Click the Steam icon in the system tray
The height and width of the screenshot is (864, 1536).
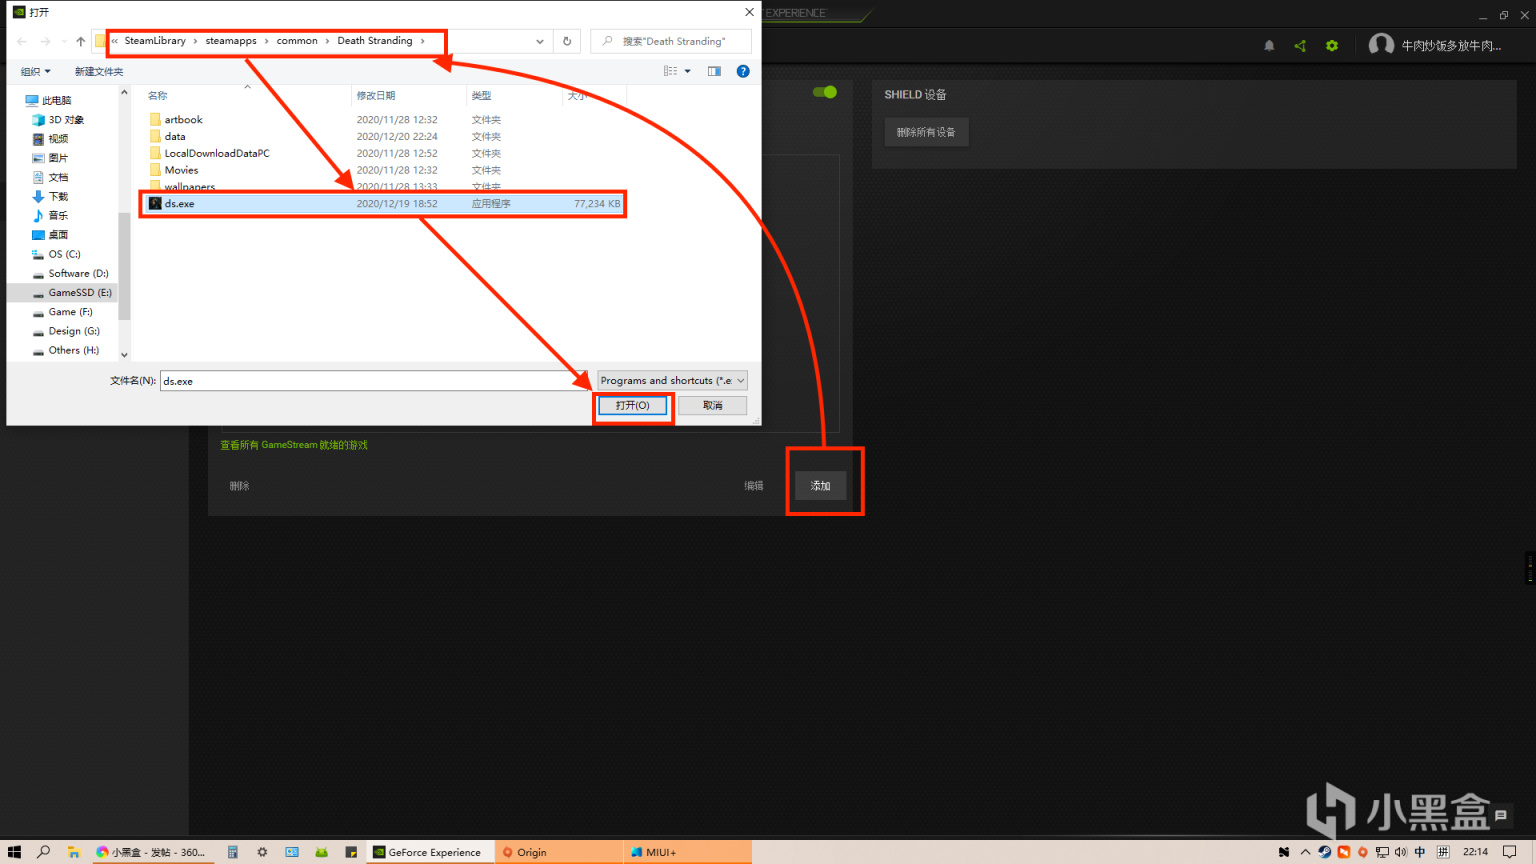[x=1324, y=852]
